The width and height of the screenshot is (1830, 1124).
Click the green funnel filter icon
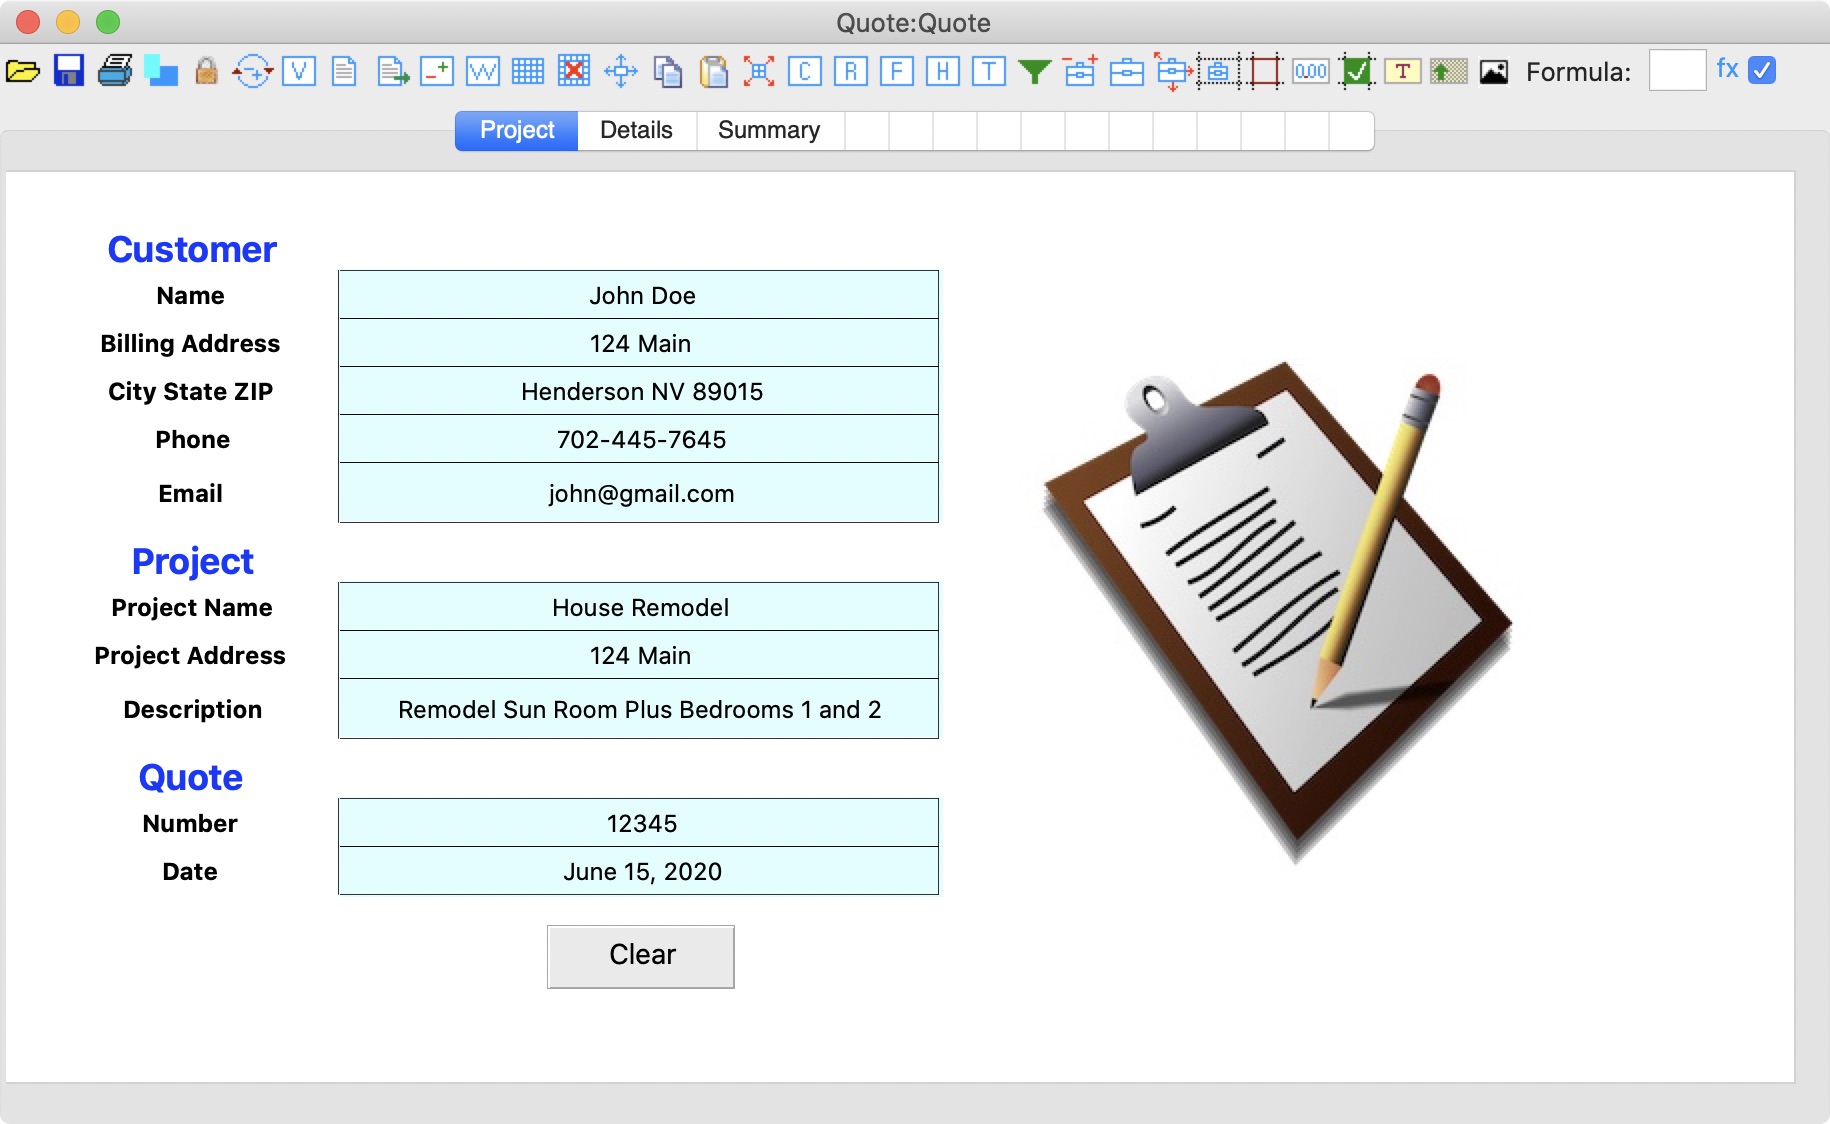click(1034, 71)
